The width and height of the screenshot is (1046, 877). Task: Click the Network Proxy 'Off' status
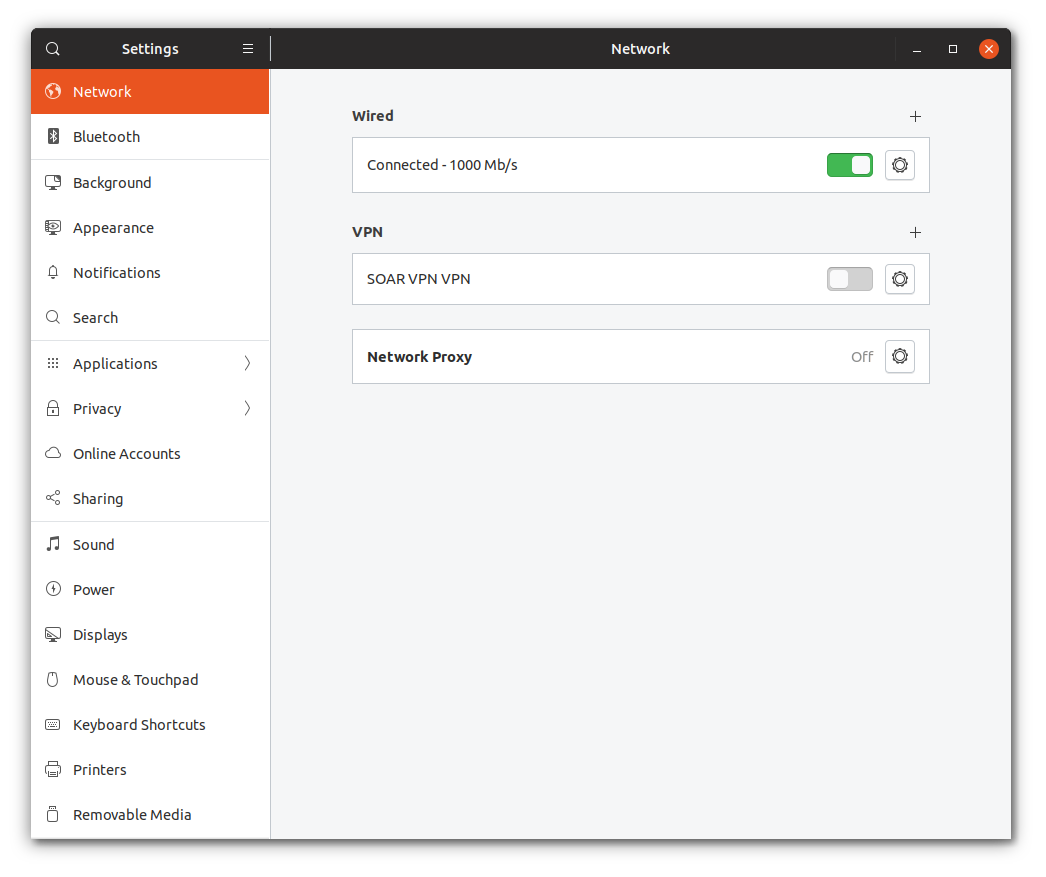(x=862, y=357)
